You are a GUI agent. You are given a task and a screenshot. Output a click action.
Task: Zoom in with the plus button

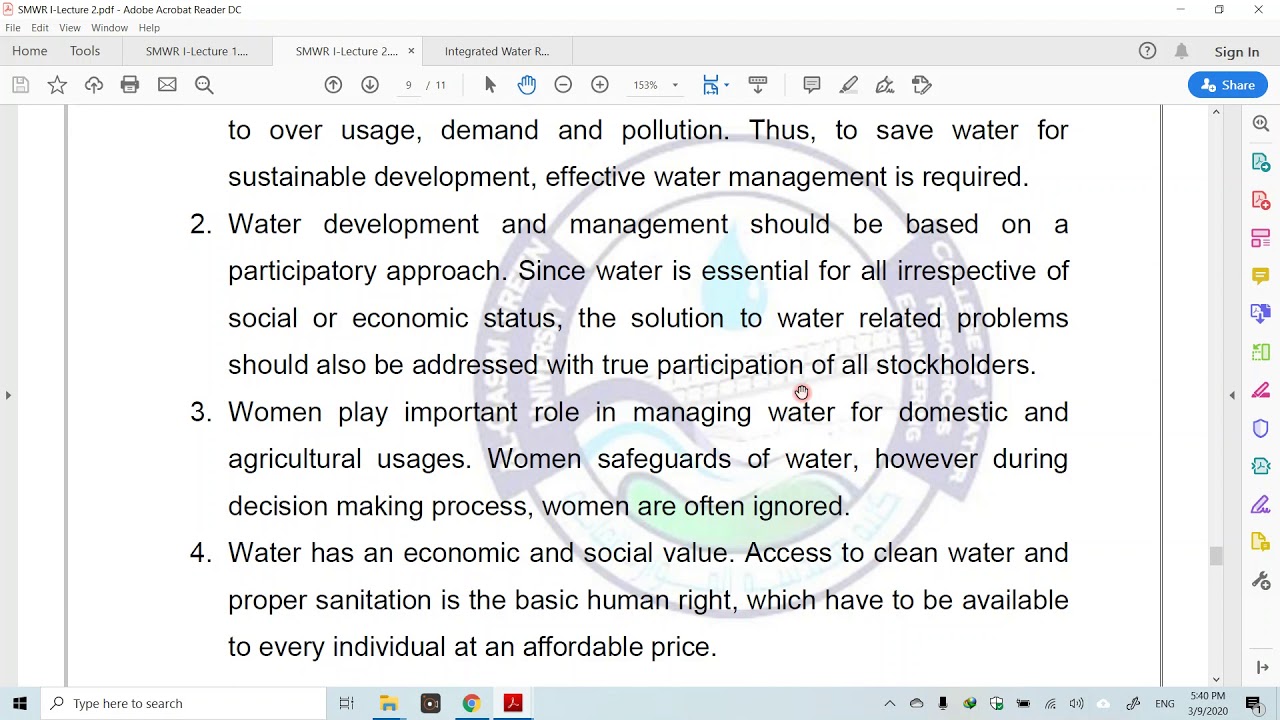600,85
